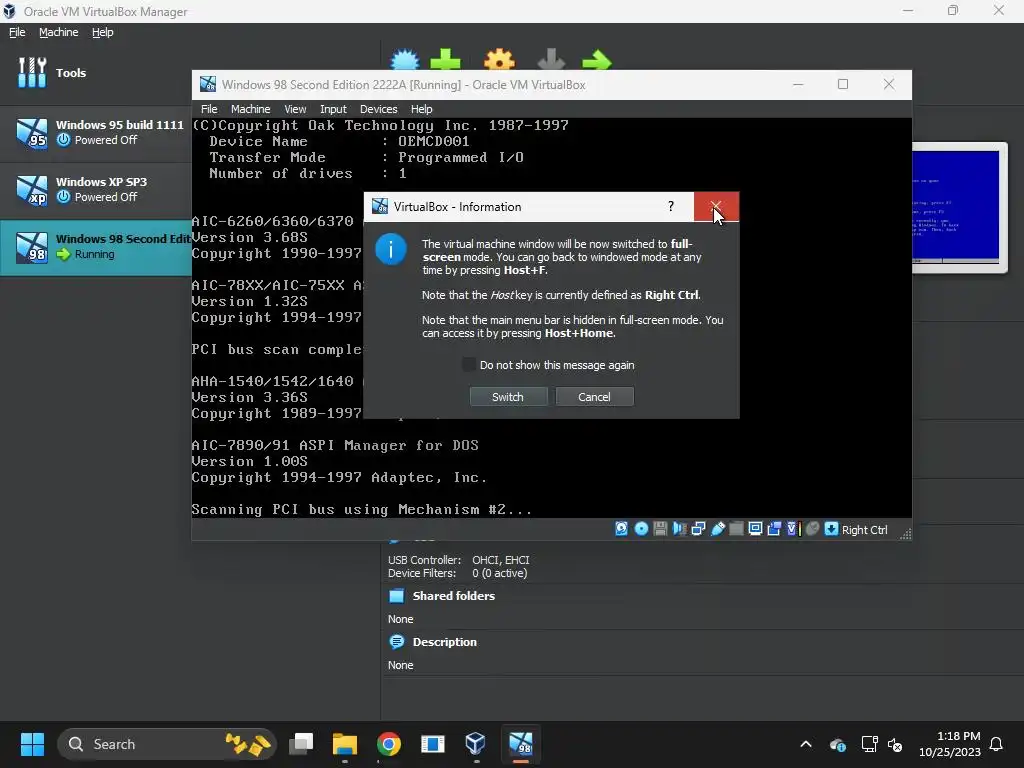
Task: Click display monitor icon in VM status bar
Action: coord(755,529)
